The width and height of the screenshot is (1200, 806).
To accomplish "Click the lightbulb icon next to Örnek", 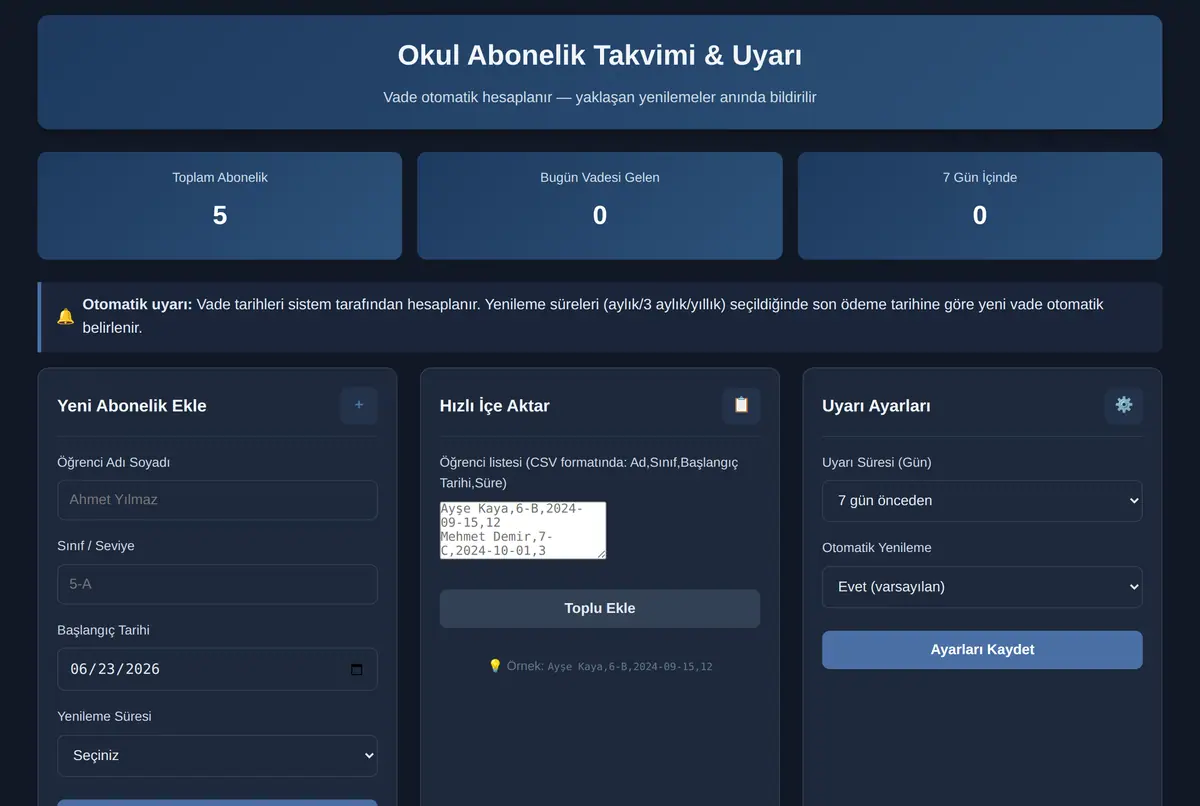I will [x=494, y=665].
